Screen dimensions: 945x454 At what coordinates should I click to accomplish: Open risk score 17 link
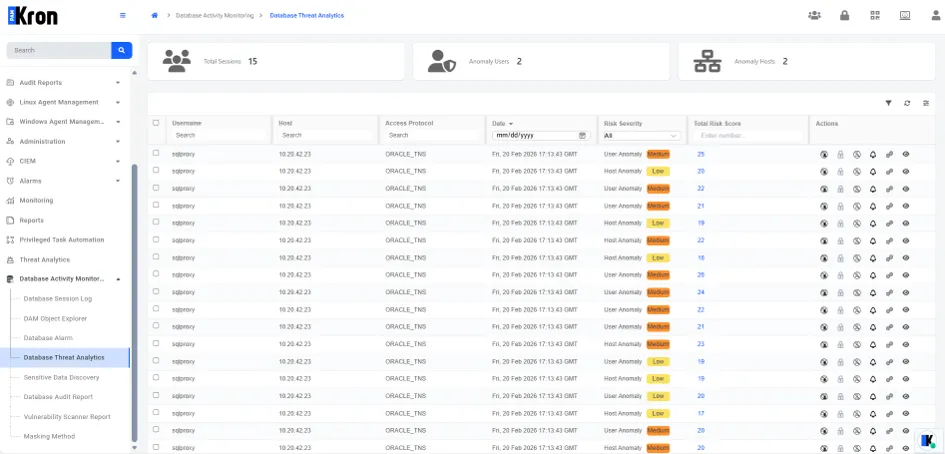pyautogui.click(x=701, y=414)
